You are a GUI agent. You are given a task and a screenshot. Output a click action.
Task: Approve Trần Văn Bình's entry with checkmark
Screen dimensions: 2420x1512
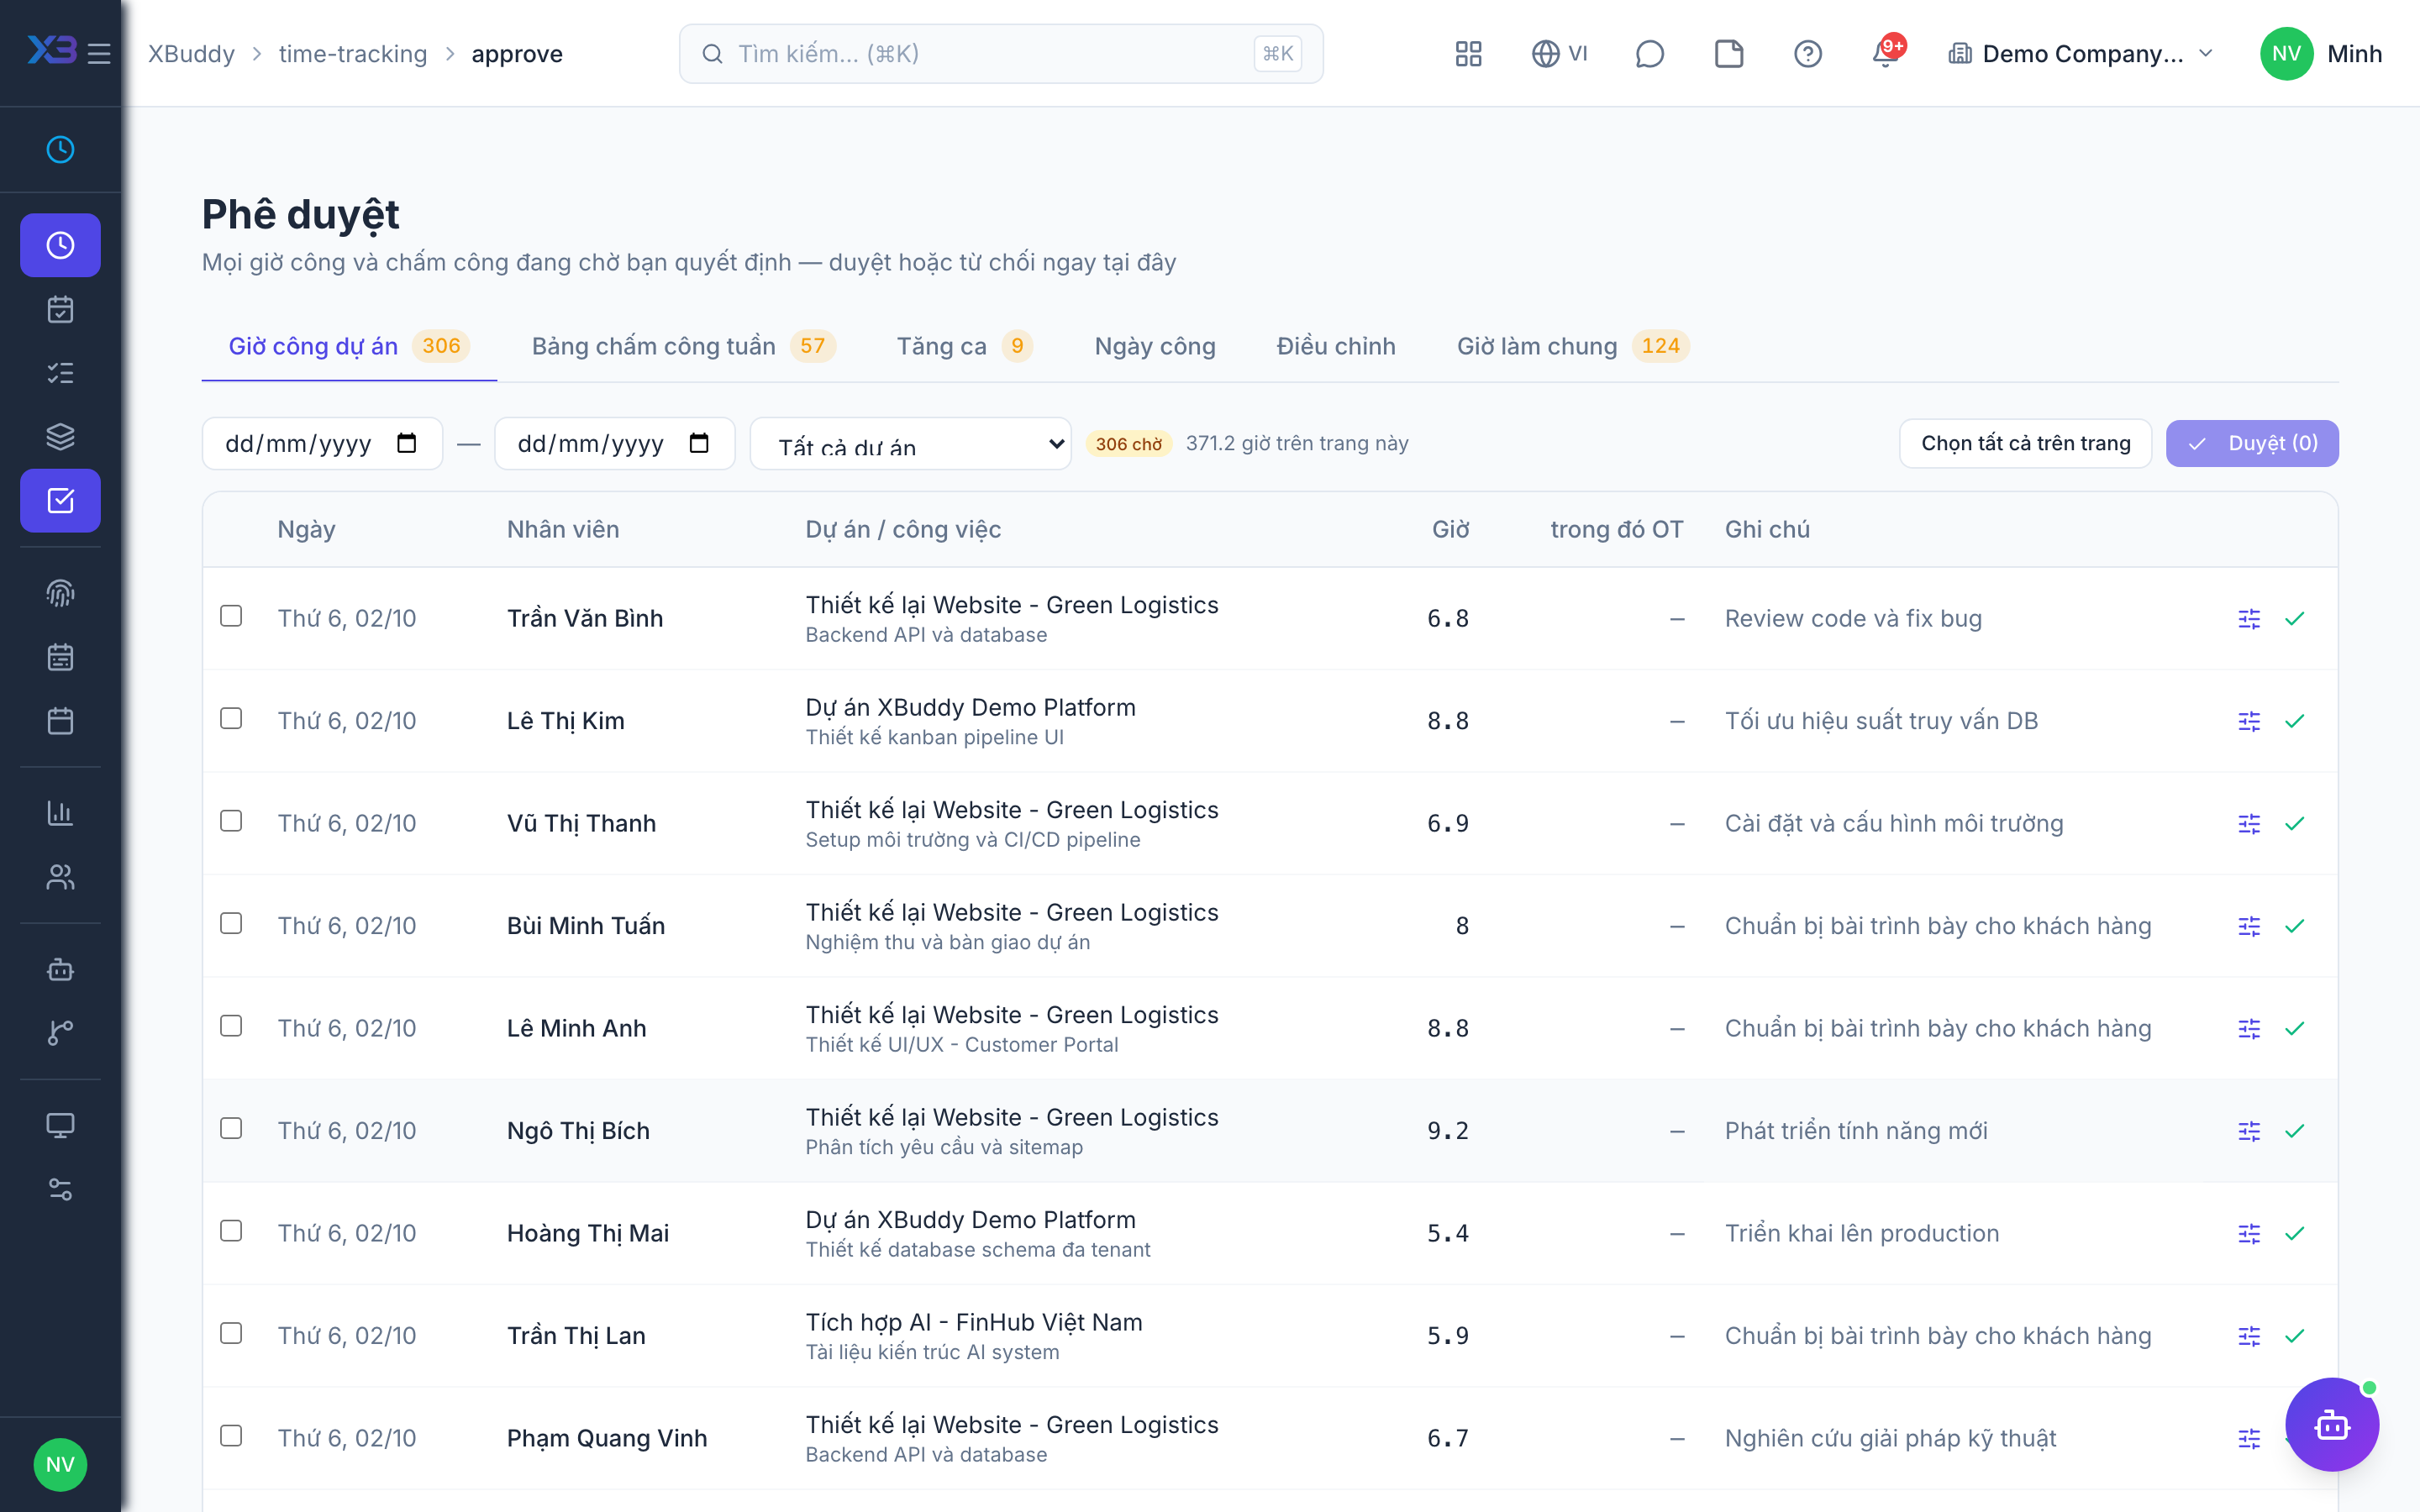tap(2295, 619)
